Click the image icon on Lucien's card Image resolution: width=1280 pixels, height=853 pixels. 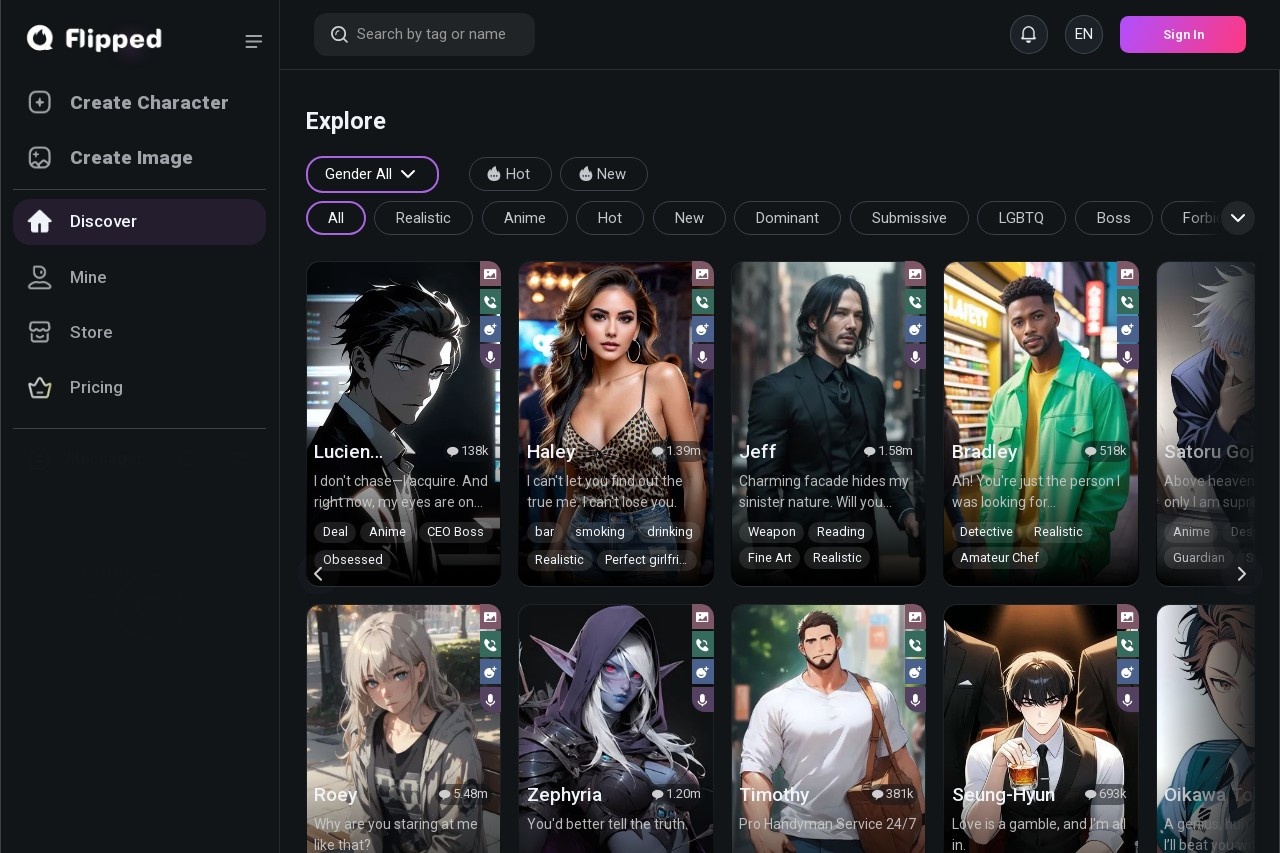coord(490,274)
